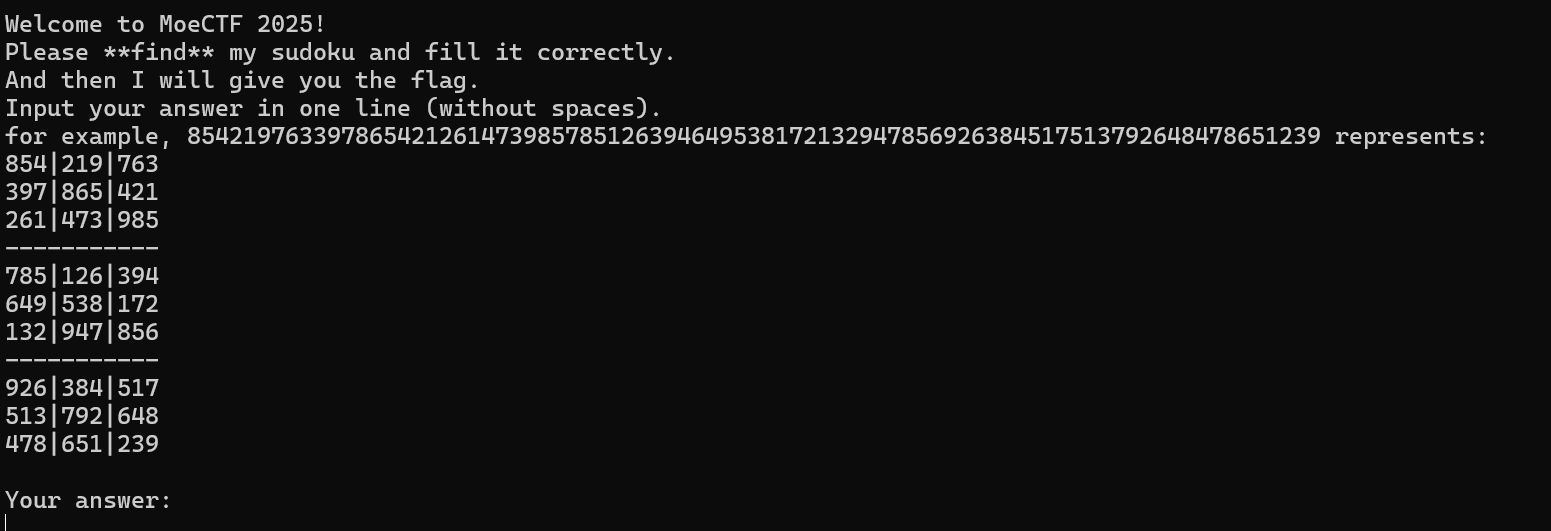Image resolution: width=1551 pixels, height=531 pixels.
Task: Click the word 'represents:' after the example
Action: click(1411, 136)
